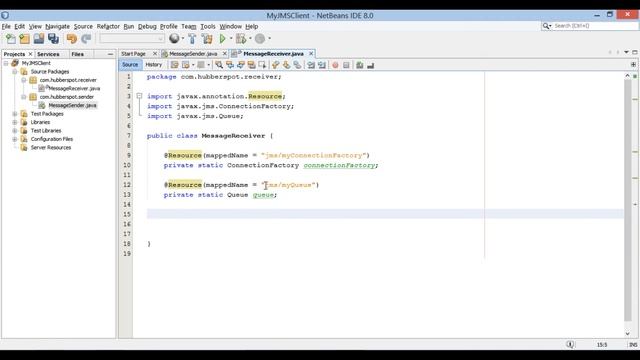Click the notifications icon in status bar

(x=570, y=344)
